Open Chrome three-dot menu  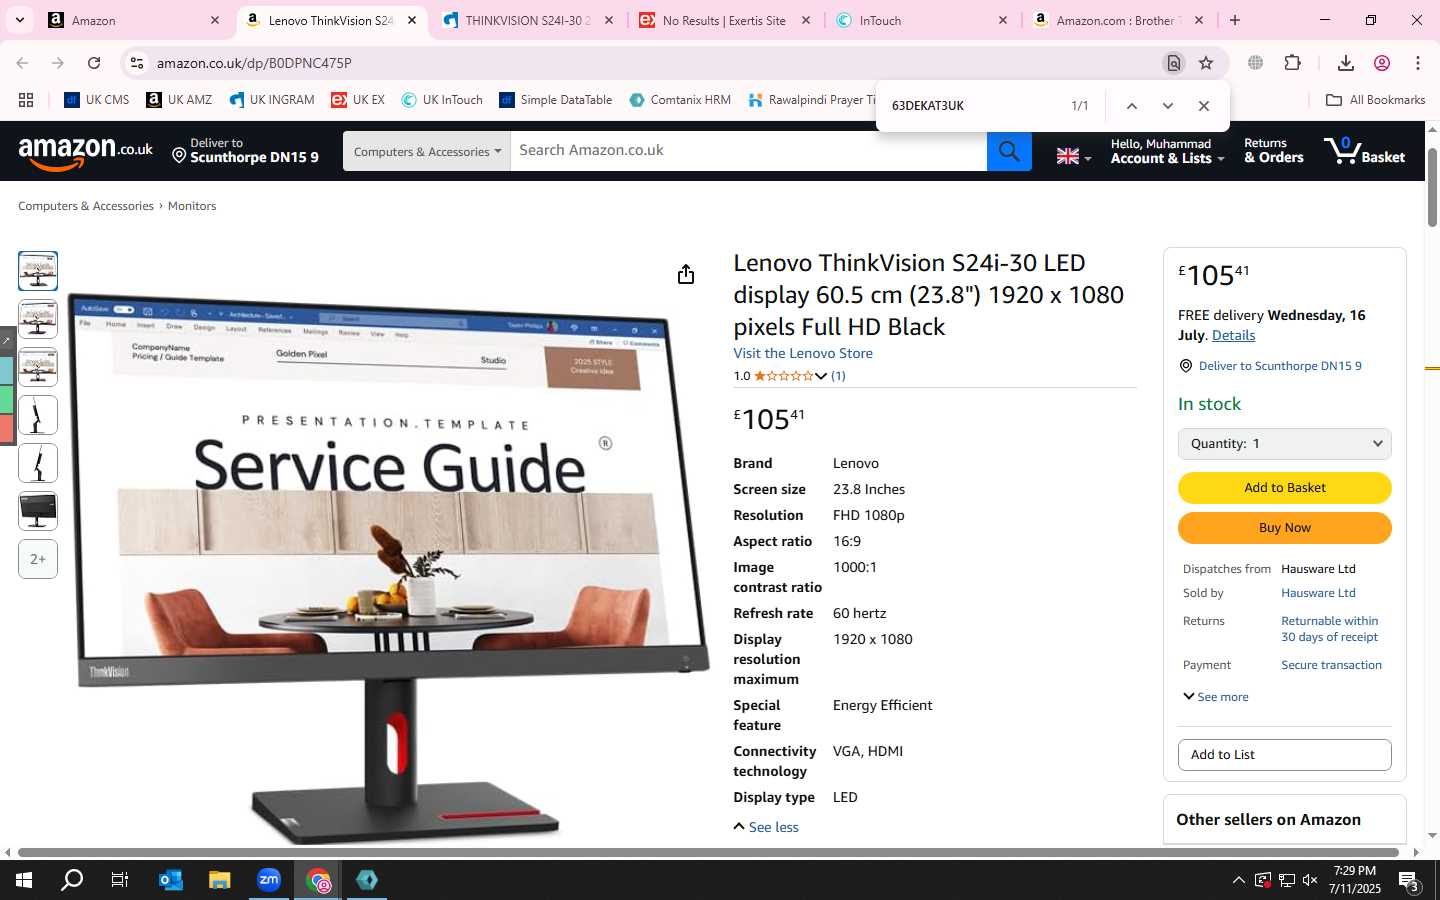click(1418, 63)
